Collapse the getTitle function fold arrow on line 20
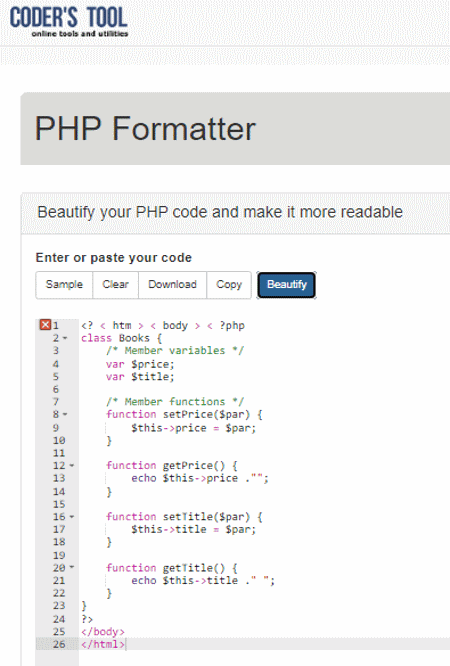Image resolution: width=450 pixels, height=666 pixels. (71, 567)
